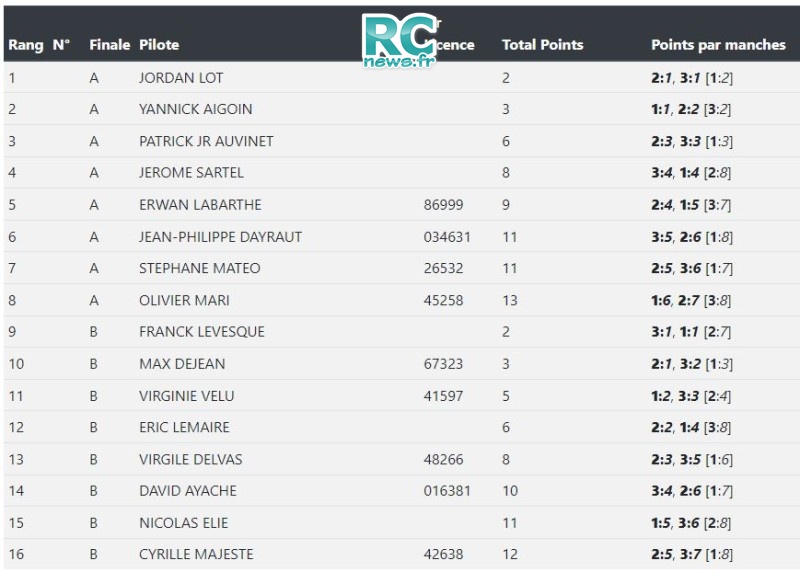Click CYRILLE MAJESTE pilot name
The image size is (800, 572).
click(196, 554)
